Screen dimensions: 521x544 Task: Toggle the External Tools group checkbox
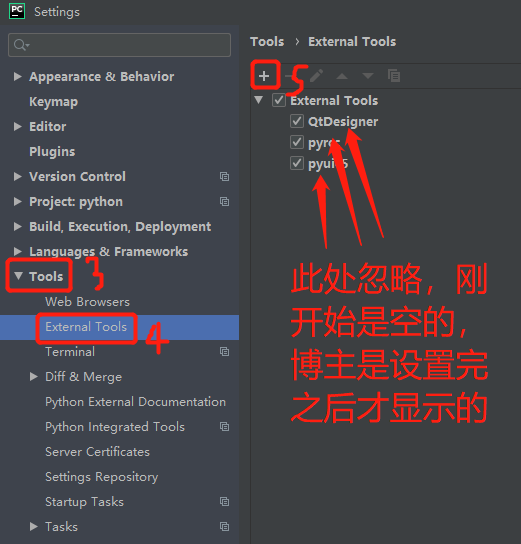[279, 100]
